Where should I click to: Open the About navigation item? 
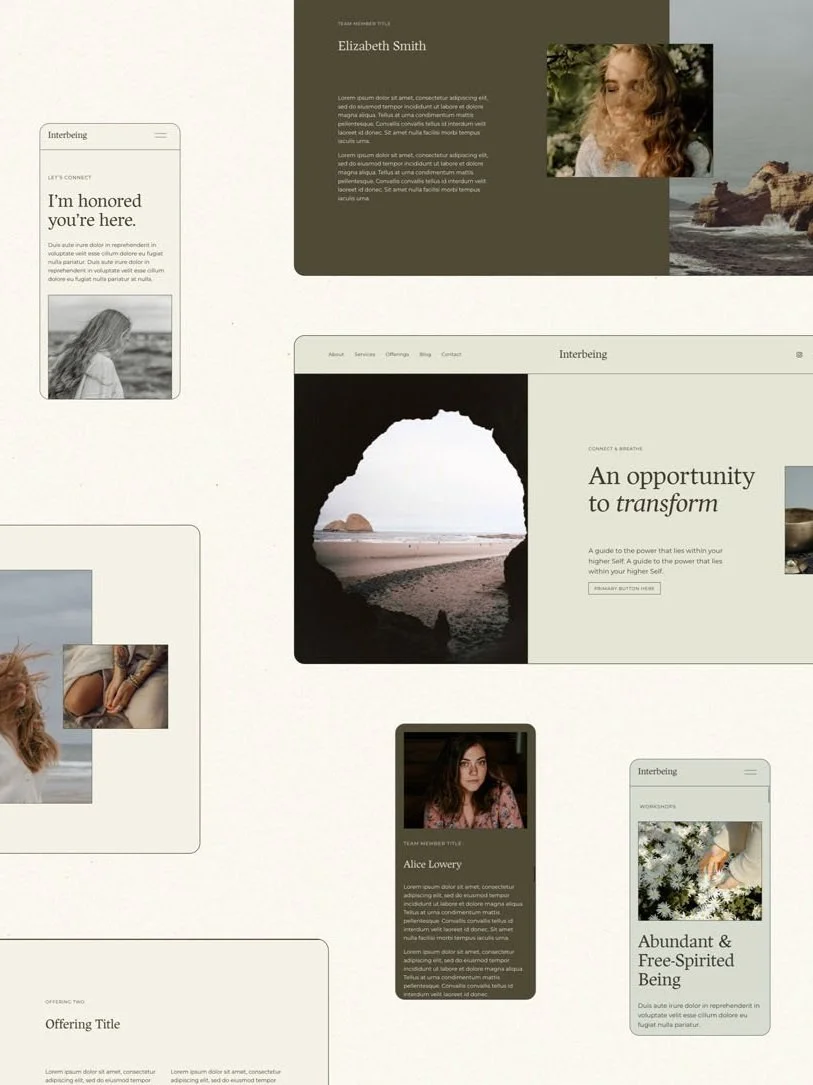pyautogui.click(x=336, y=354)
